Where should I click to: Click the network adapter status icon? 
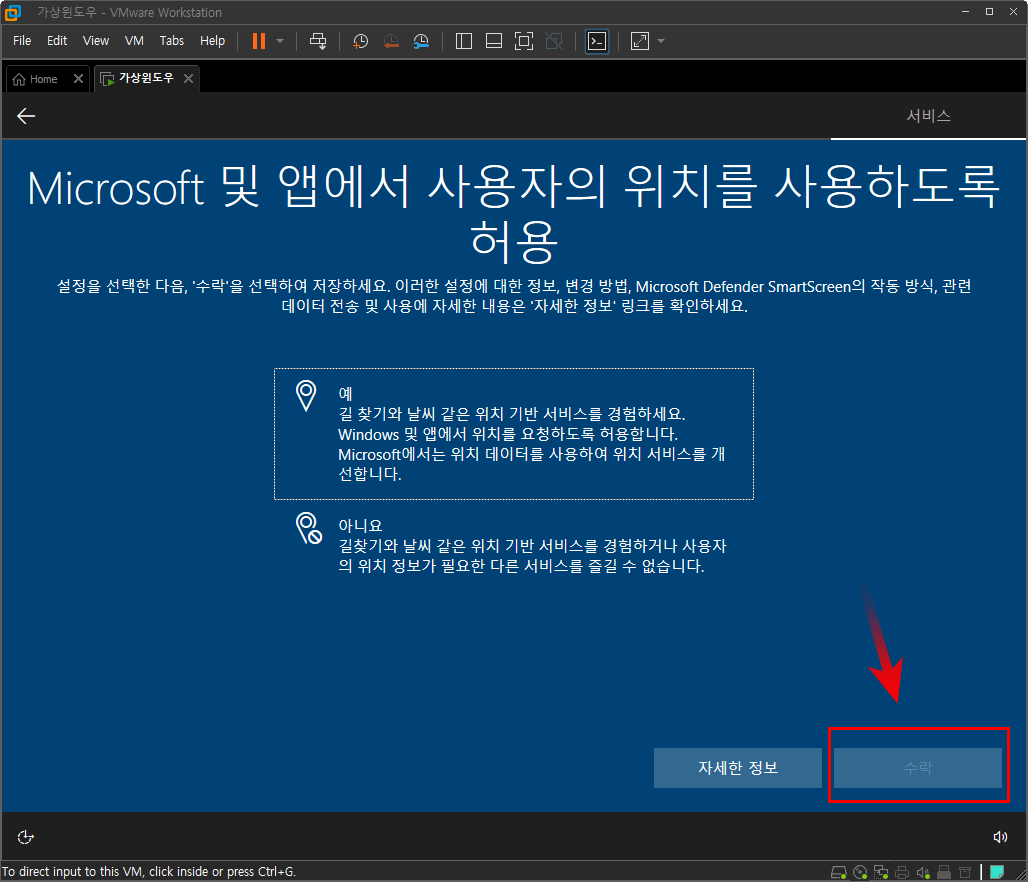pyautogui.click(x=881, y=872)
